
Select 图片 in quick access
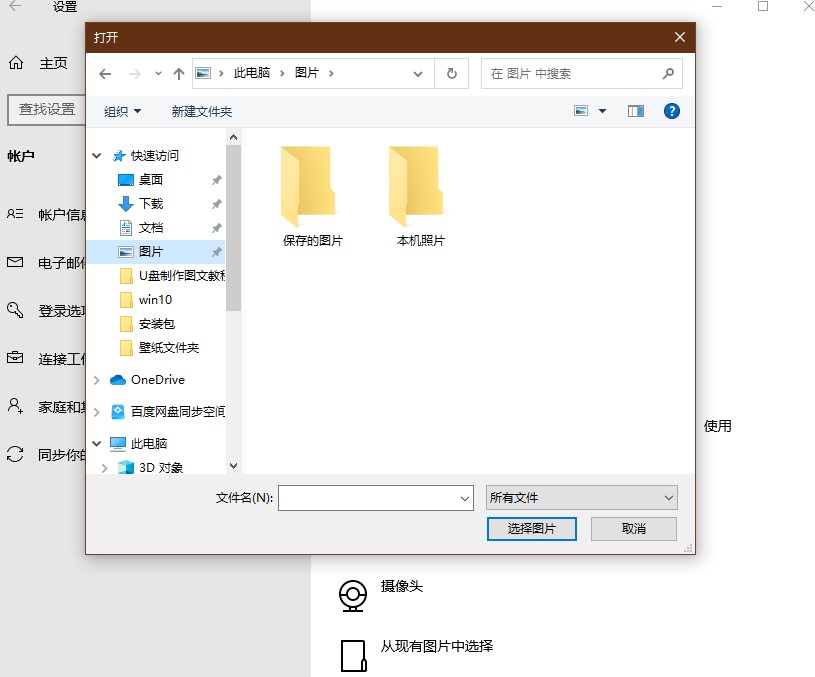[x=151, y=252]
